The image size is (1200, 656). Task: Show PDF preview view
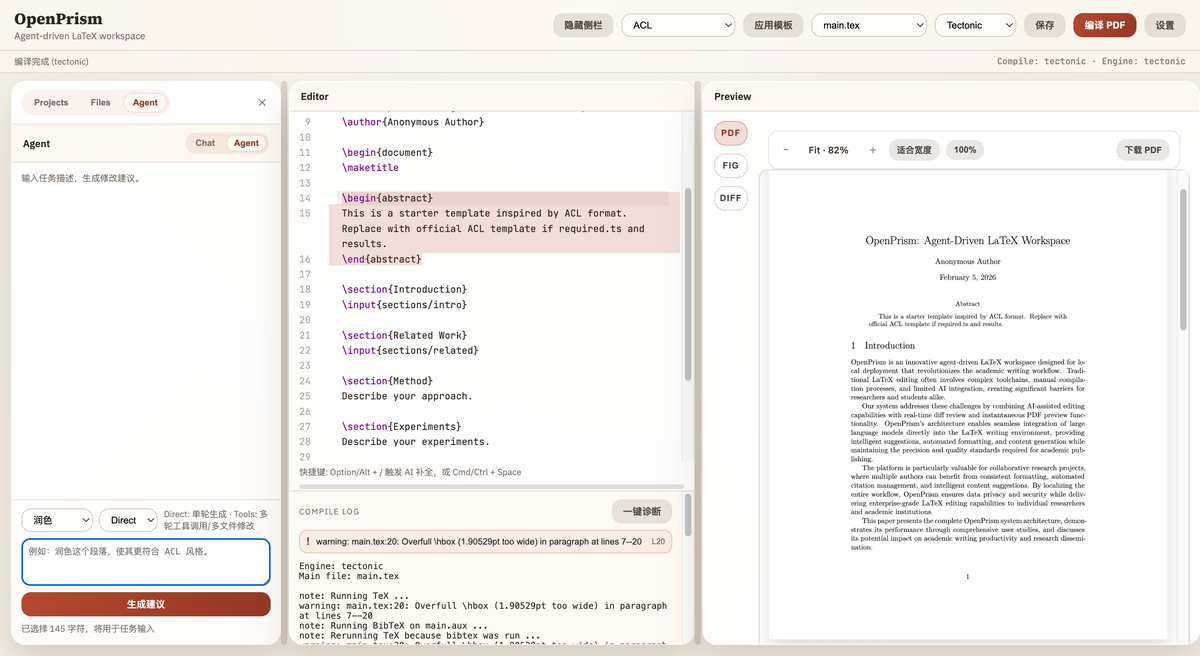pos(731,133)
